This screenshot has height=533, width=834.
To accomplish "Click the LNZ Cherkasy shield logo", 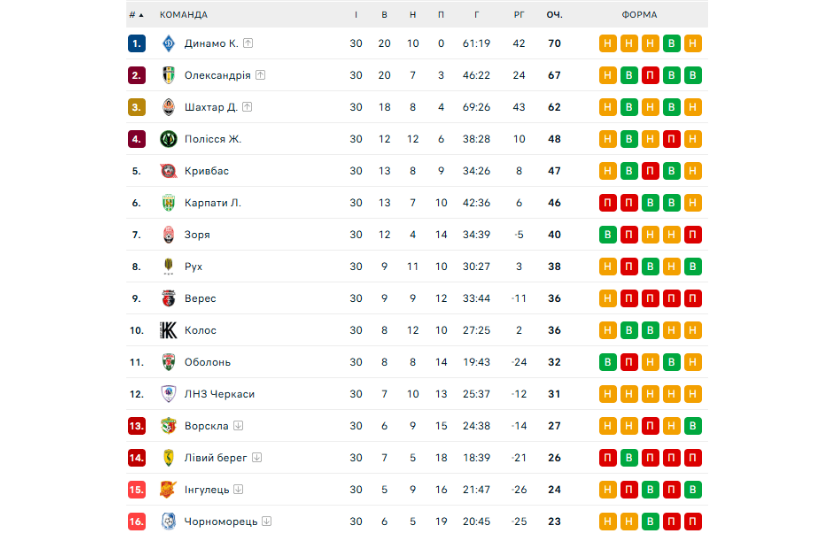I will pos(168,394).
